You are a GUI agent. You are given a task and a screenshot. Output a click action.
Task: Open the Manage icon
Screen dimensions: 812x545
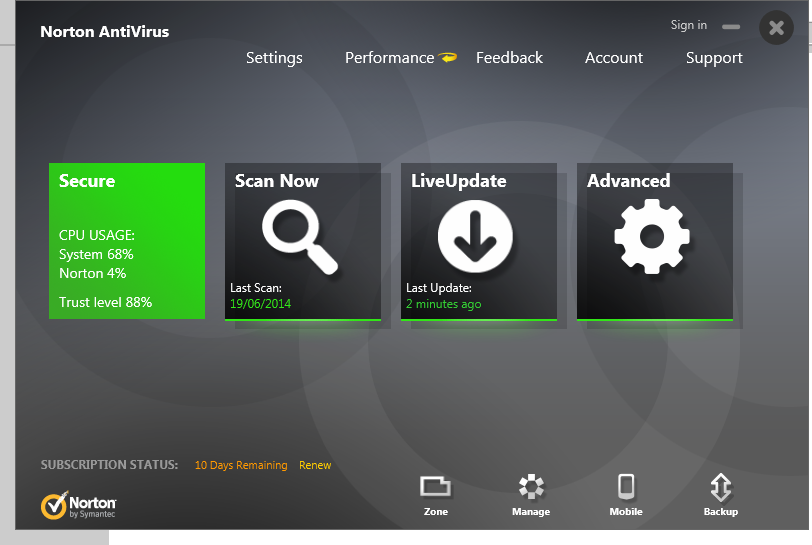tap(531, 496)
